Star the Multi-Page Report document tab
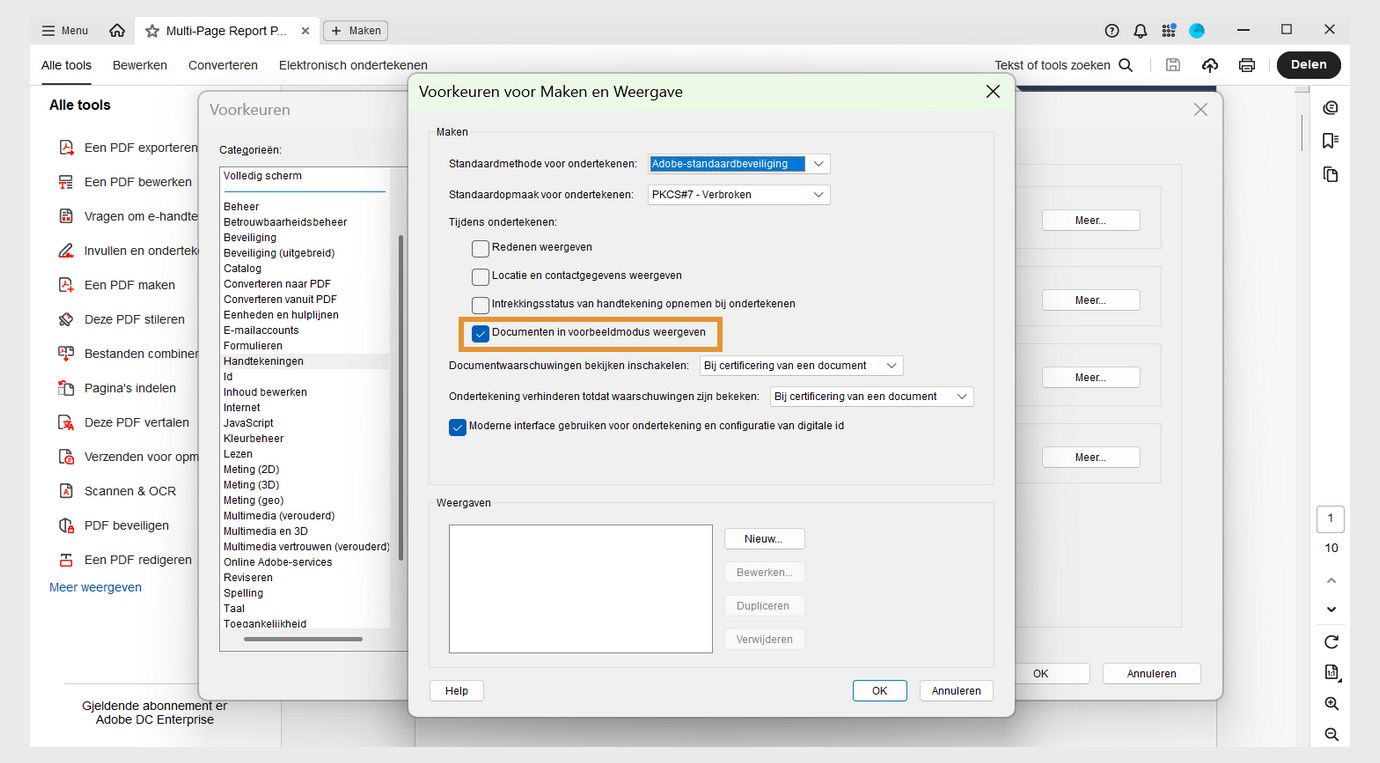Viewport: 1380px width, 763px height. coord(152,31)
